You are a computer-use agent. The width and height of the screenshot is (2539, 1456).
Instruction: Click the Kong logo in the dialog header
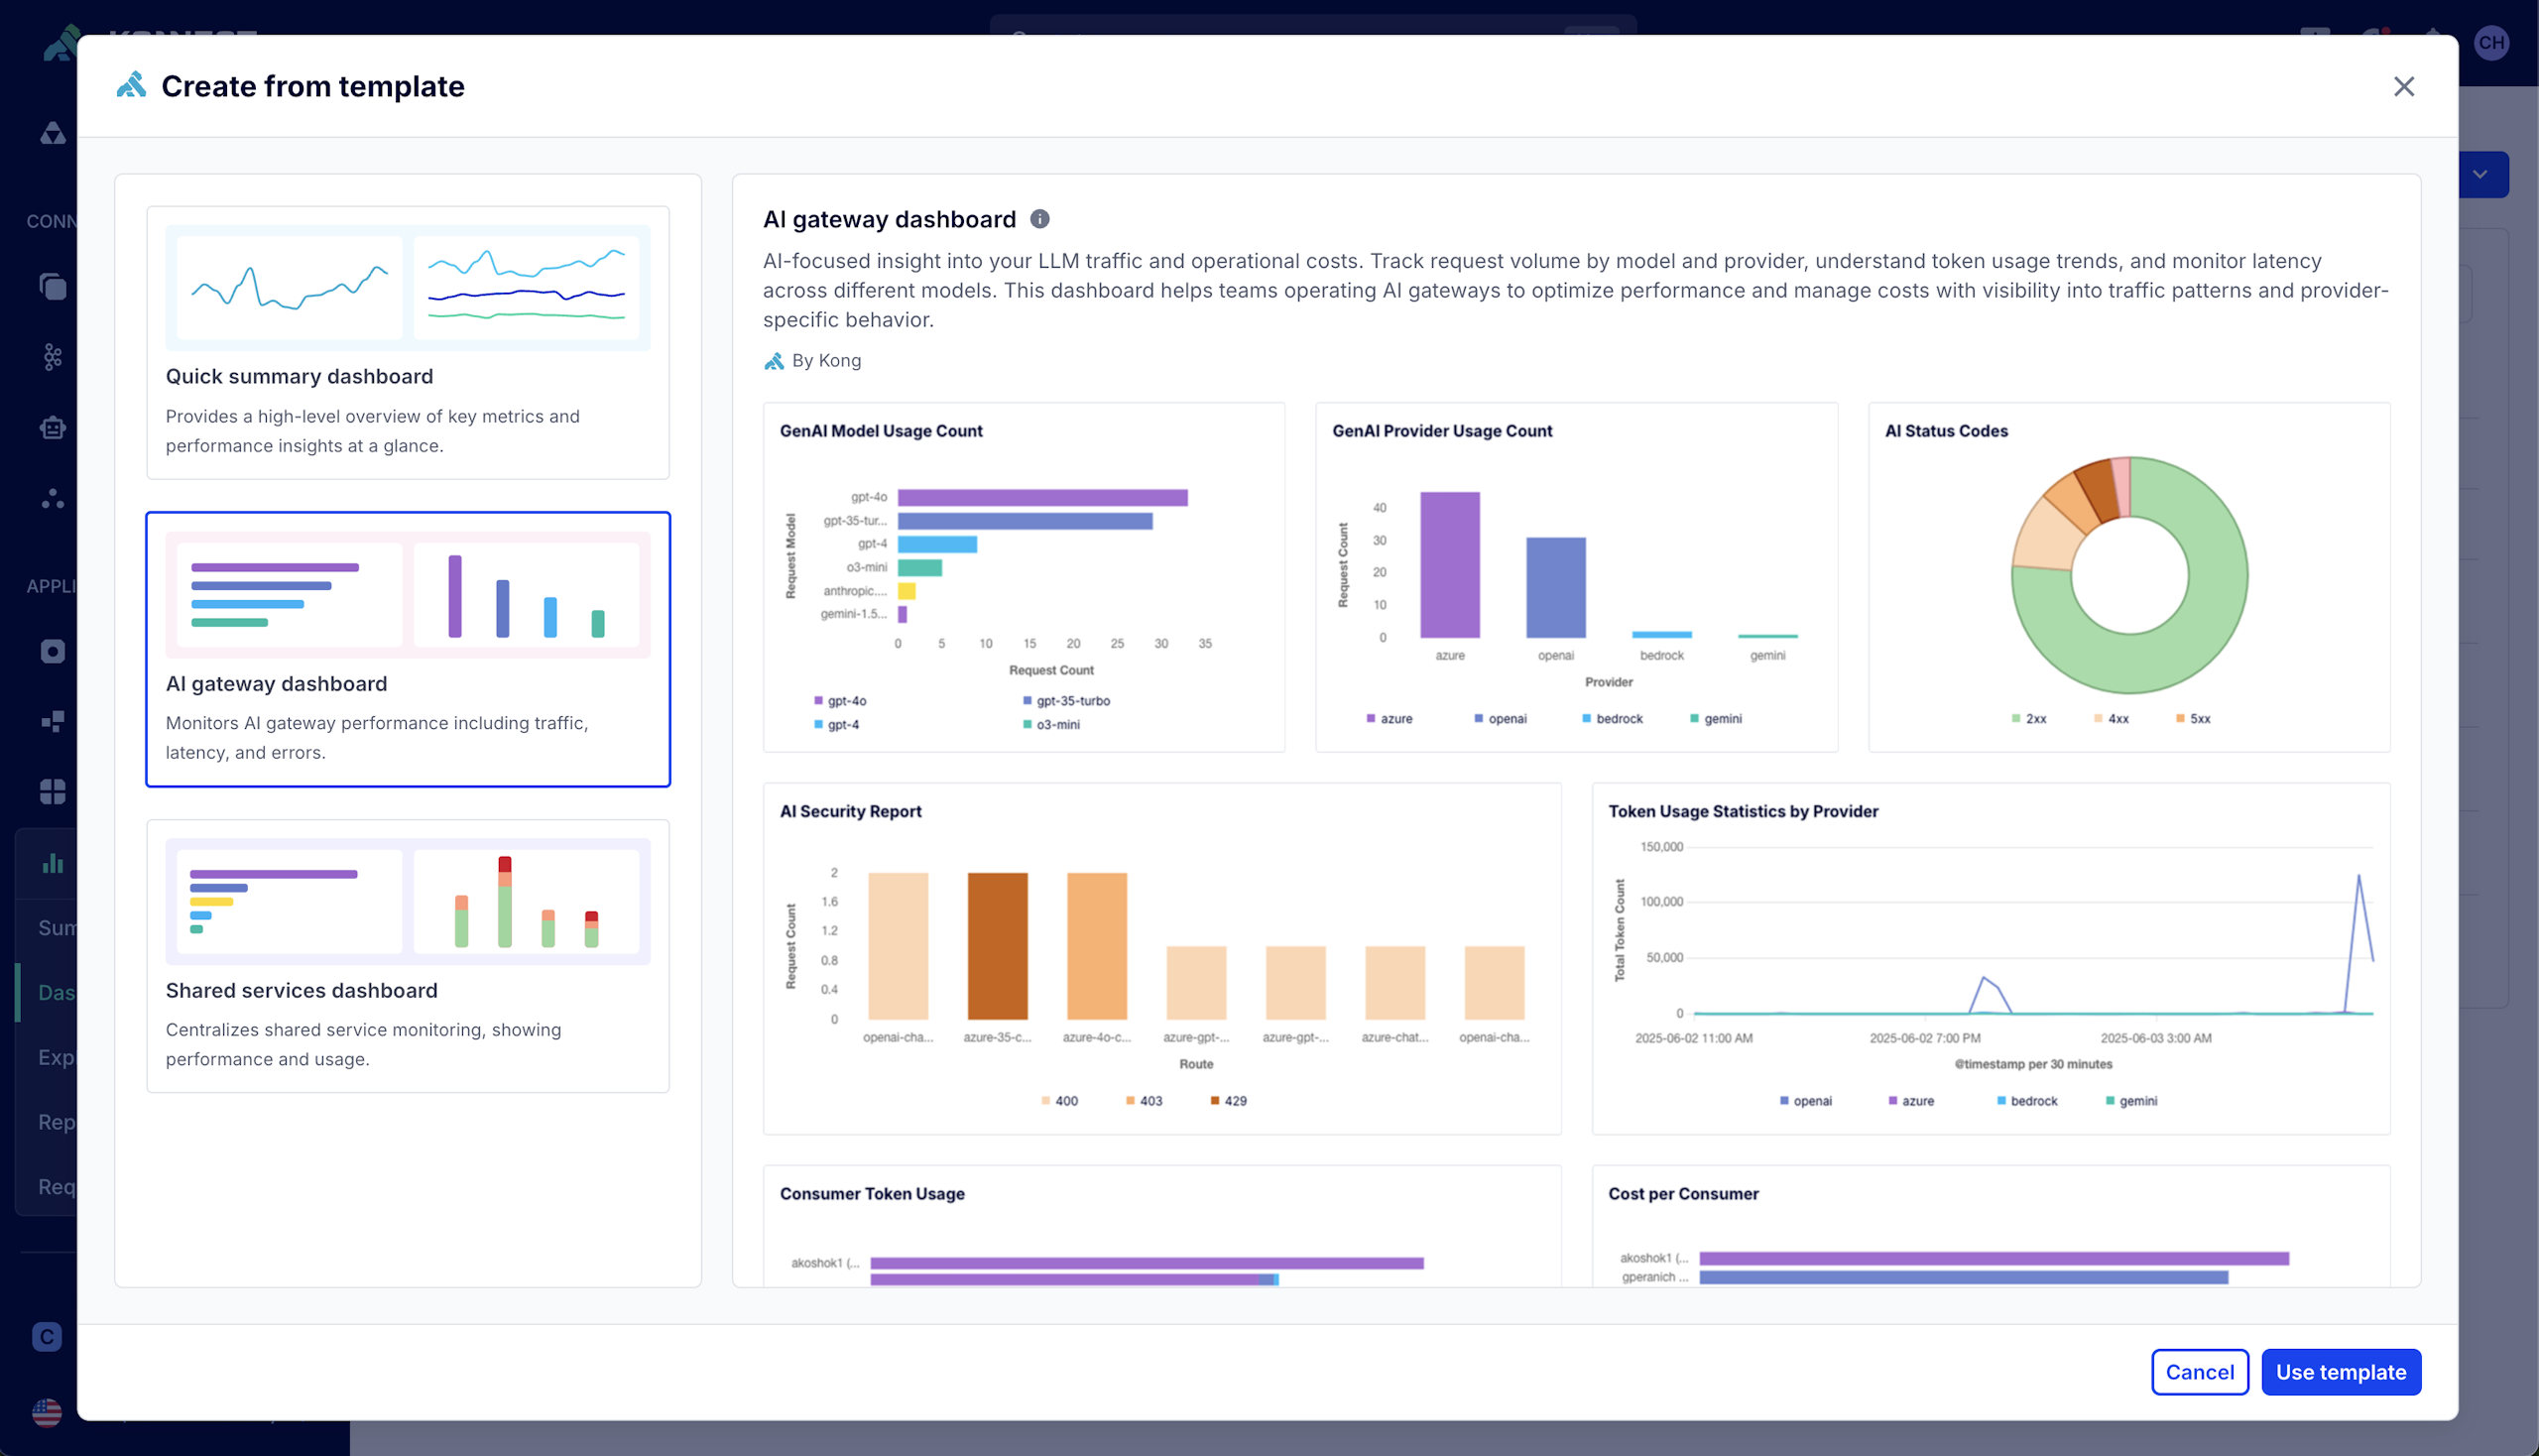pyautogui.click(x=131, y=86)
